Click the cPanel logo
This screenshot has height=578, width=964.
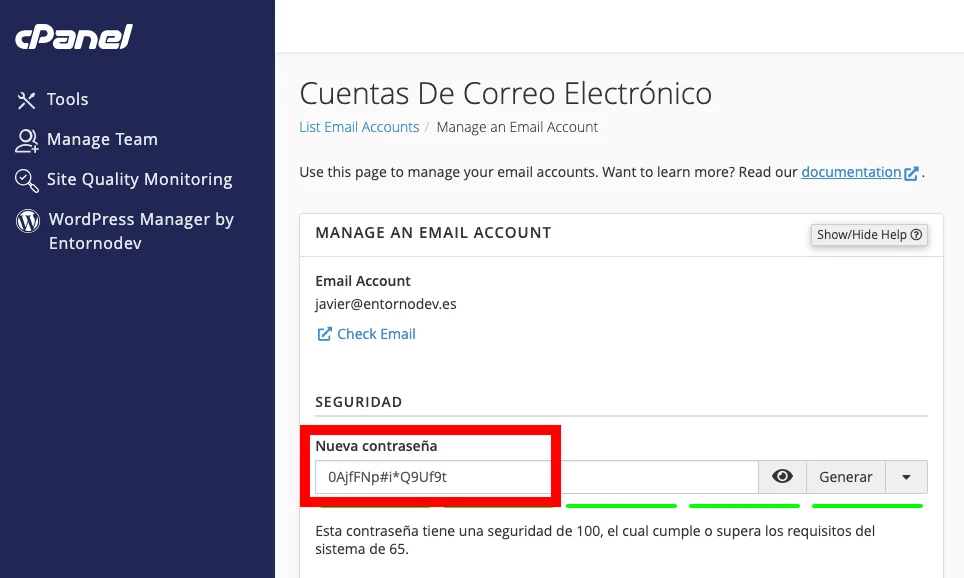coord(73,38)
